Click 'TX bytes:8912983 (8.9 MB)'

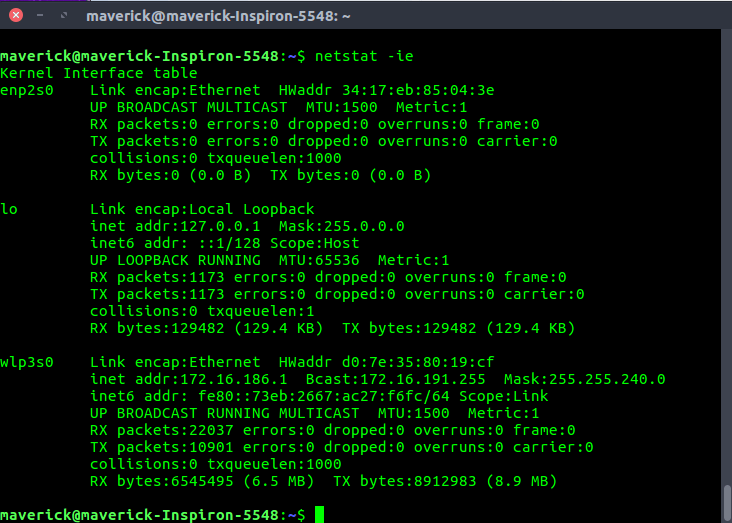pyautogui.click(x=445, y=481)
